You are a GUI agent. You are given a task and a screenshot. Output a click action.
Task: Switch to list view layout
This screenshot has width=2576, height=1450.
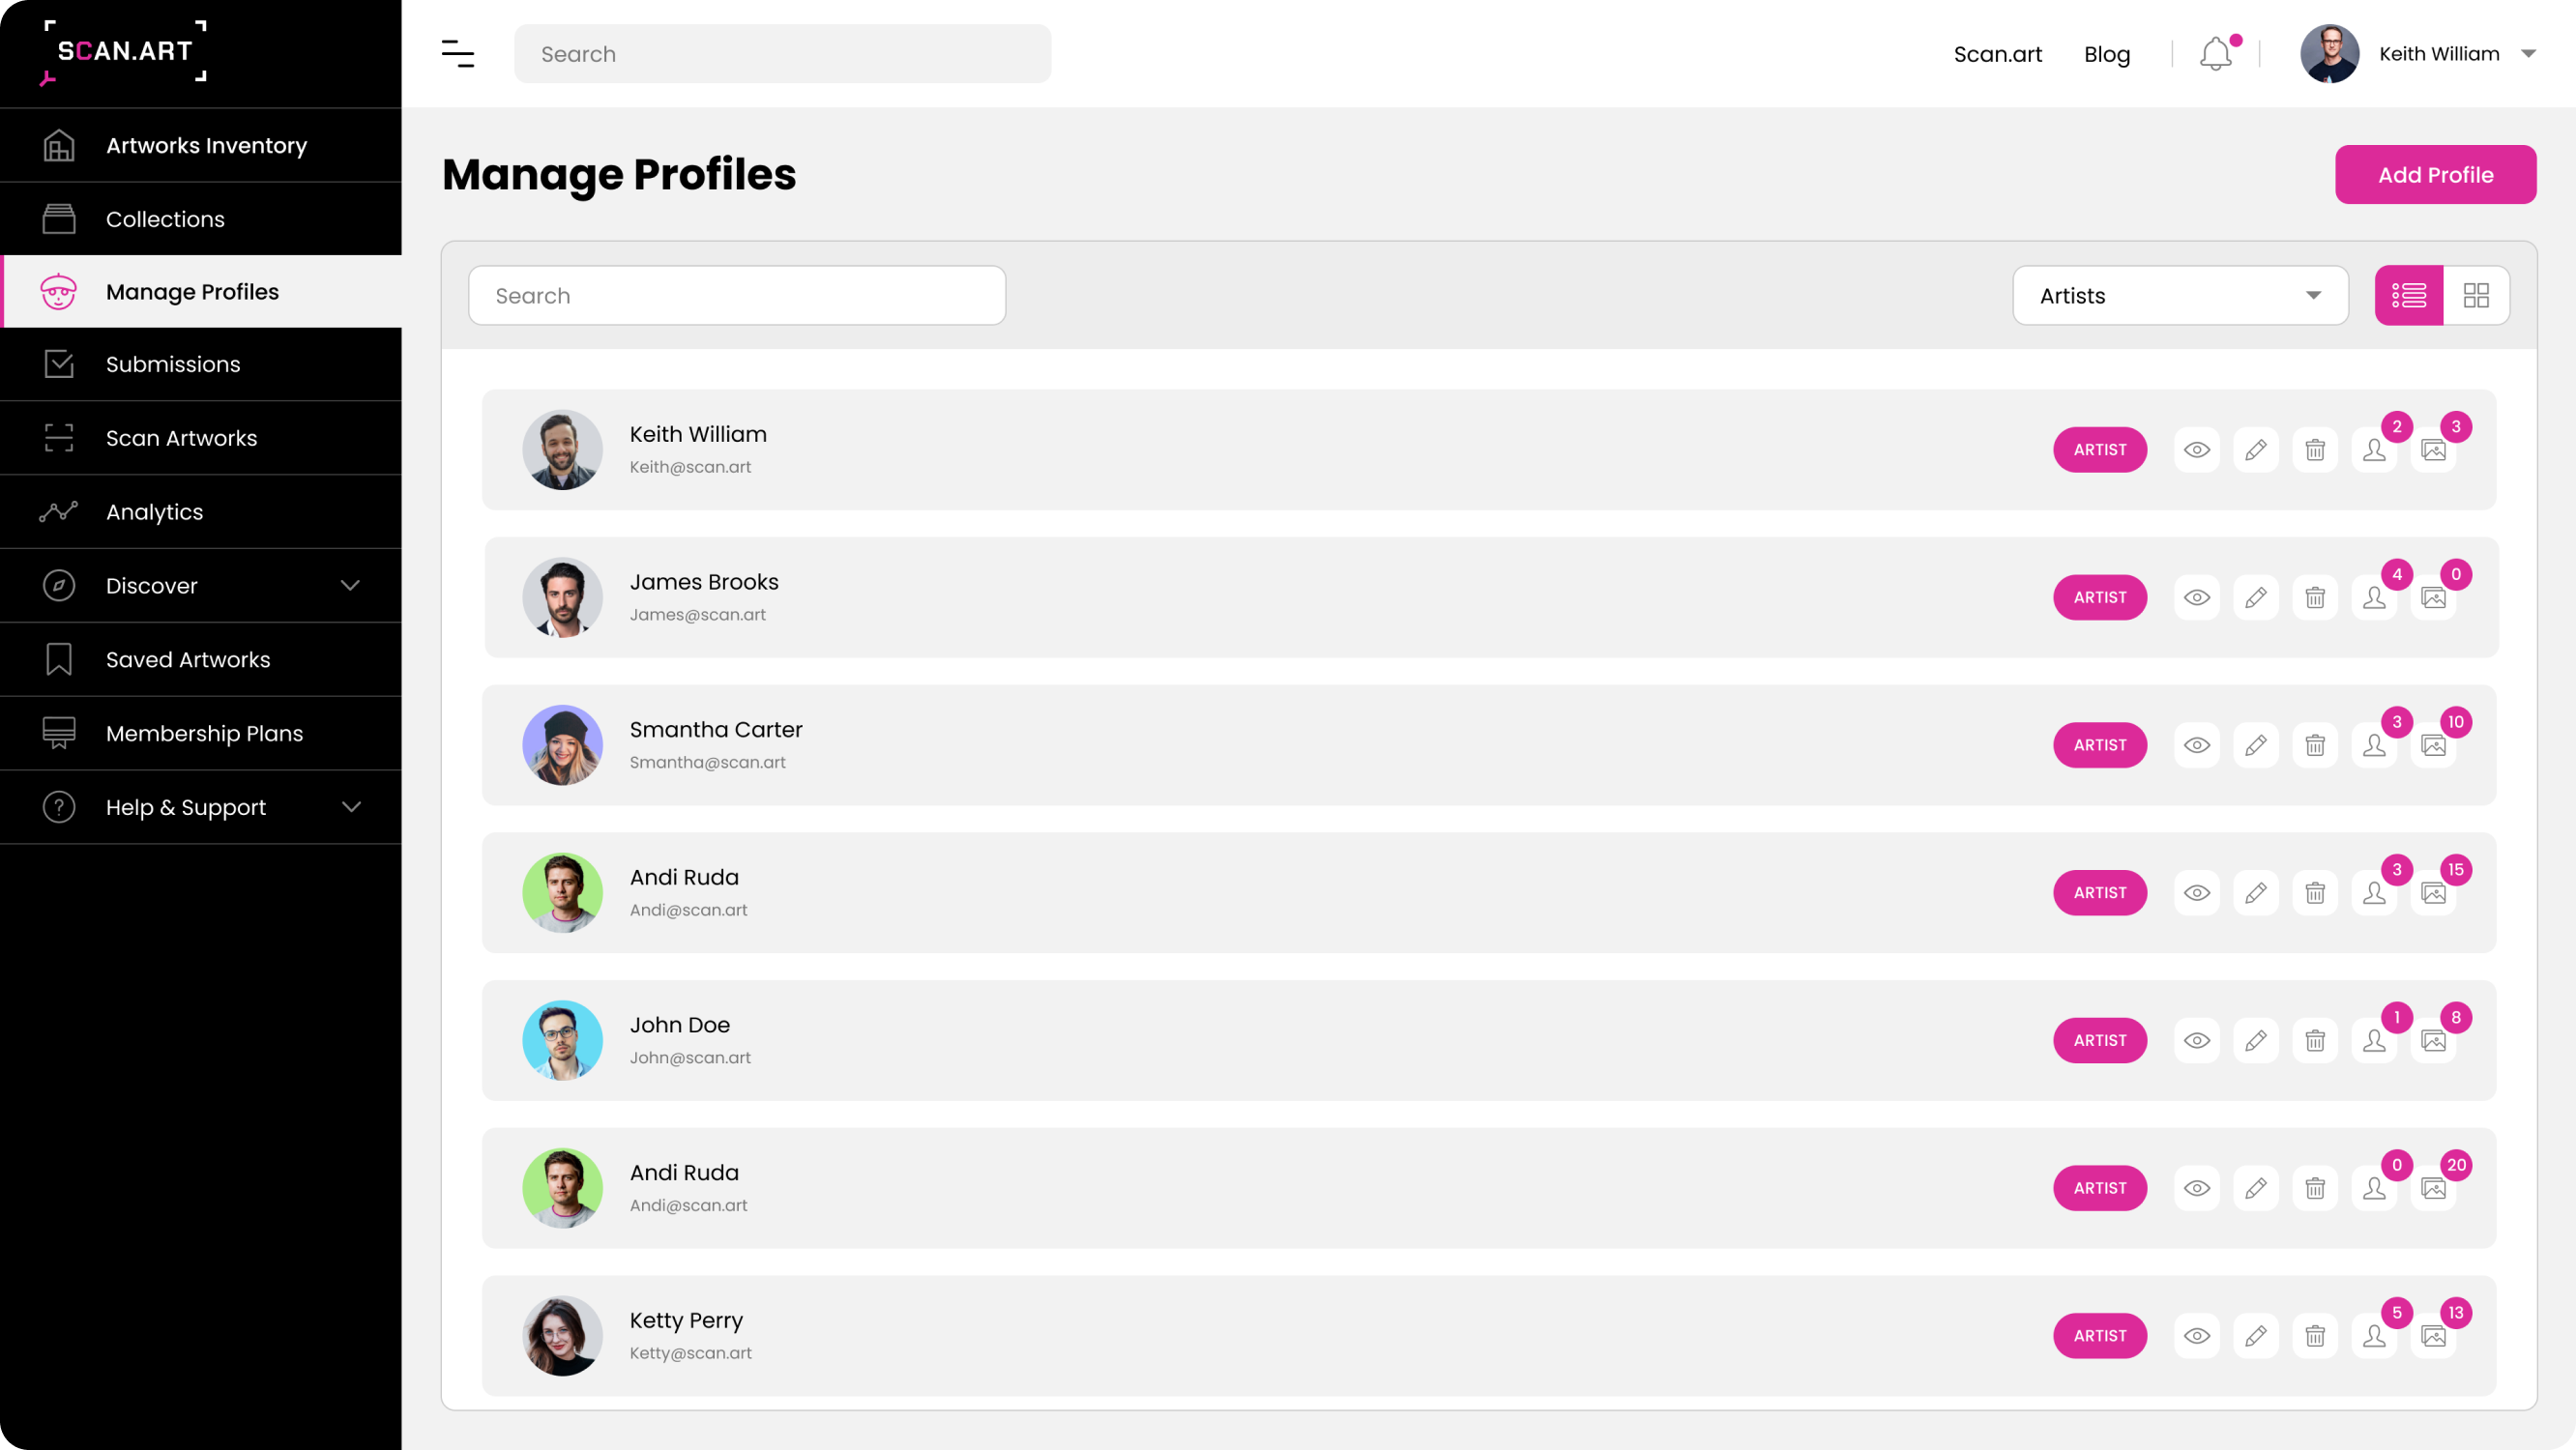tap(2410, 295)
